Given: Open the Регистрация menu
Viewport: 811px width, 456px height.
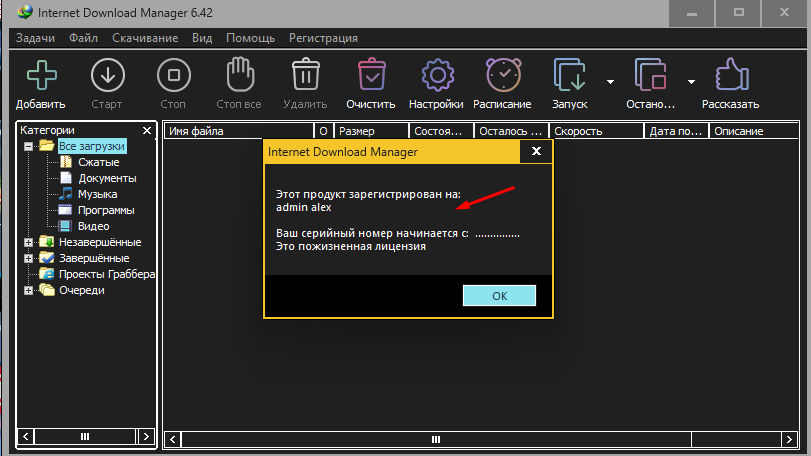Looking at the screenshot, I should point(323,38).
